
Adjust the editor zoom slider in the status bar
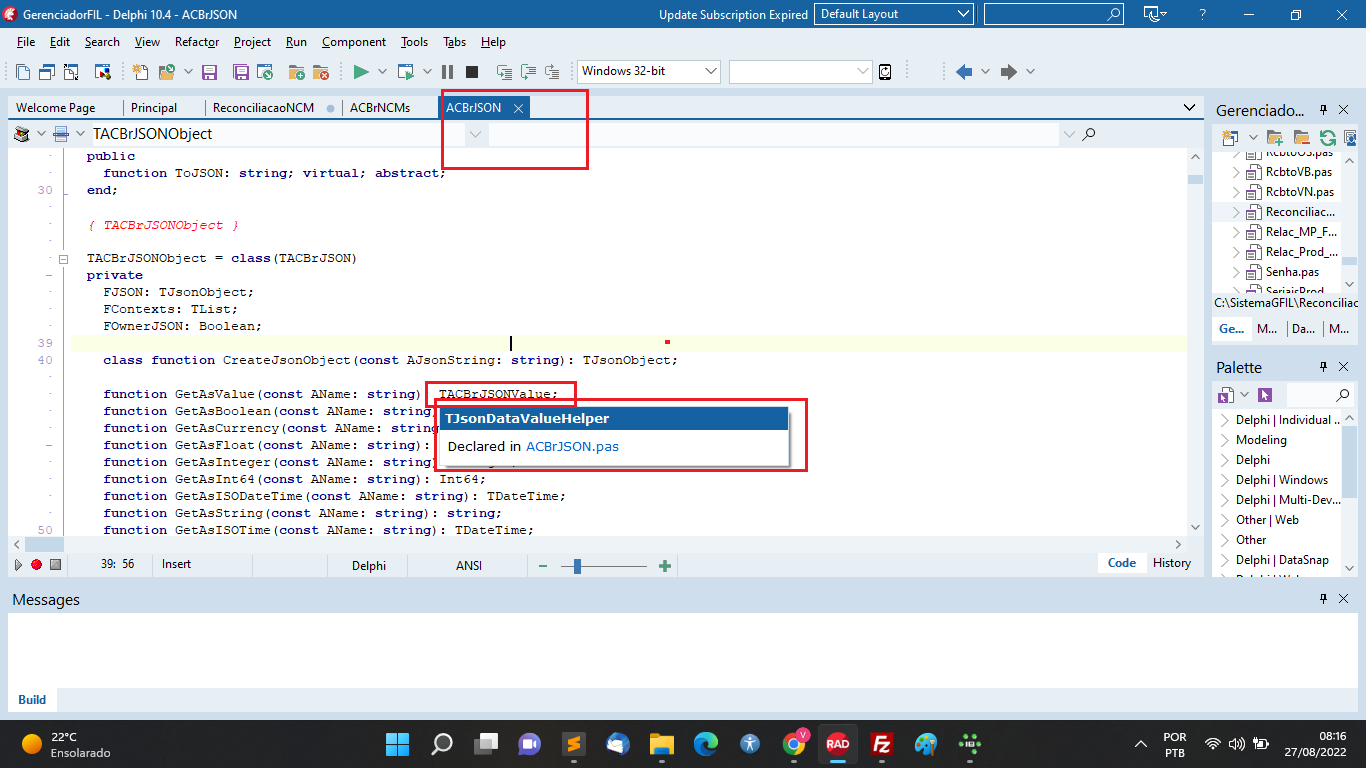click(x=576, y=566)
